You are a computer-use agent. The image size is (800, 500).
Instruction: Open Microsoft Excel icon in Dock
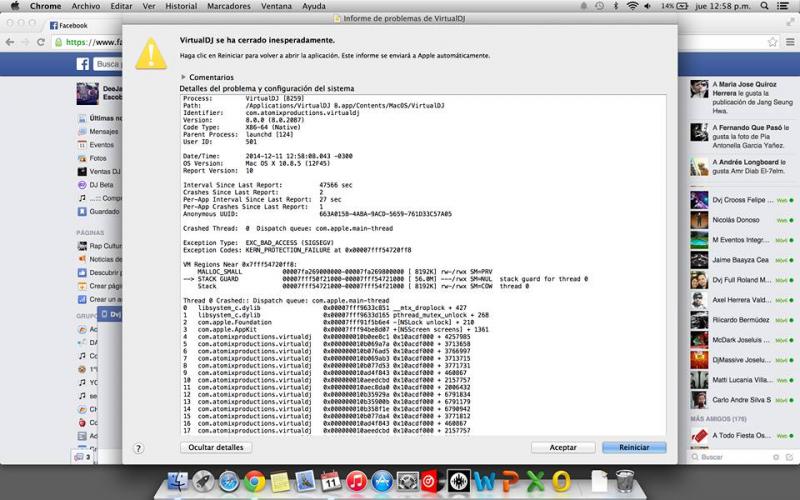[535, 481]
